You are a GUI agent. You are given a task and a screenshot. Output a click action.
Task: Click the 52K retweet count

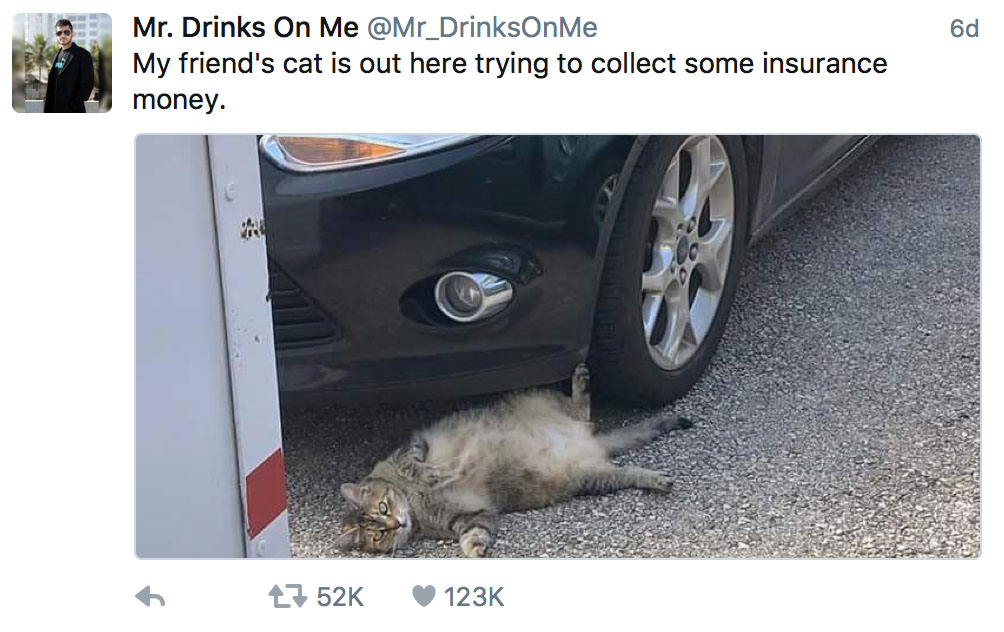340,597
